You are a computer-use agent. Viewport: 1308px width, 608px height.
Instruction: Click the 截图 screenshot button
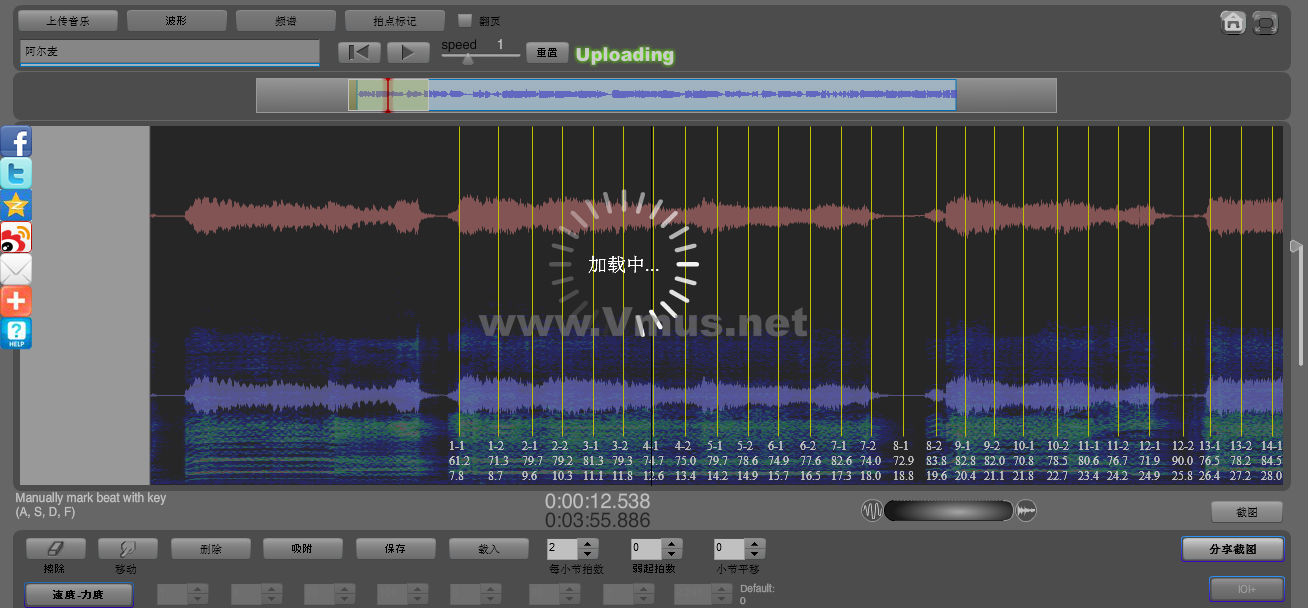1246,512
